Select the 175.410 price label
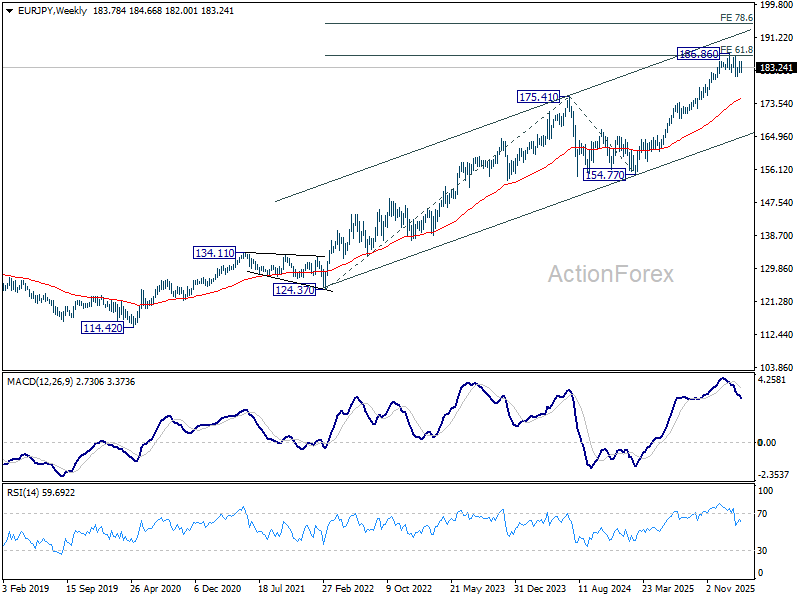The width and height of the screenshot is (800, 600). coord(538,96)
